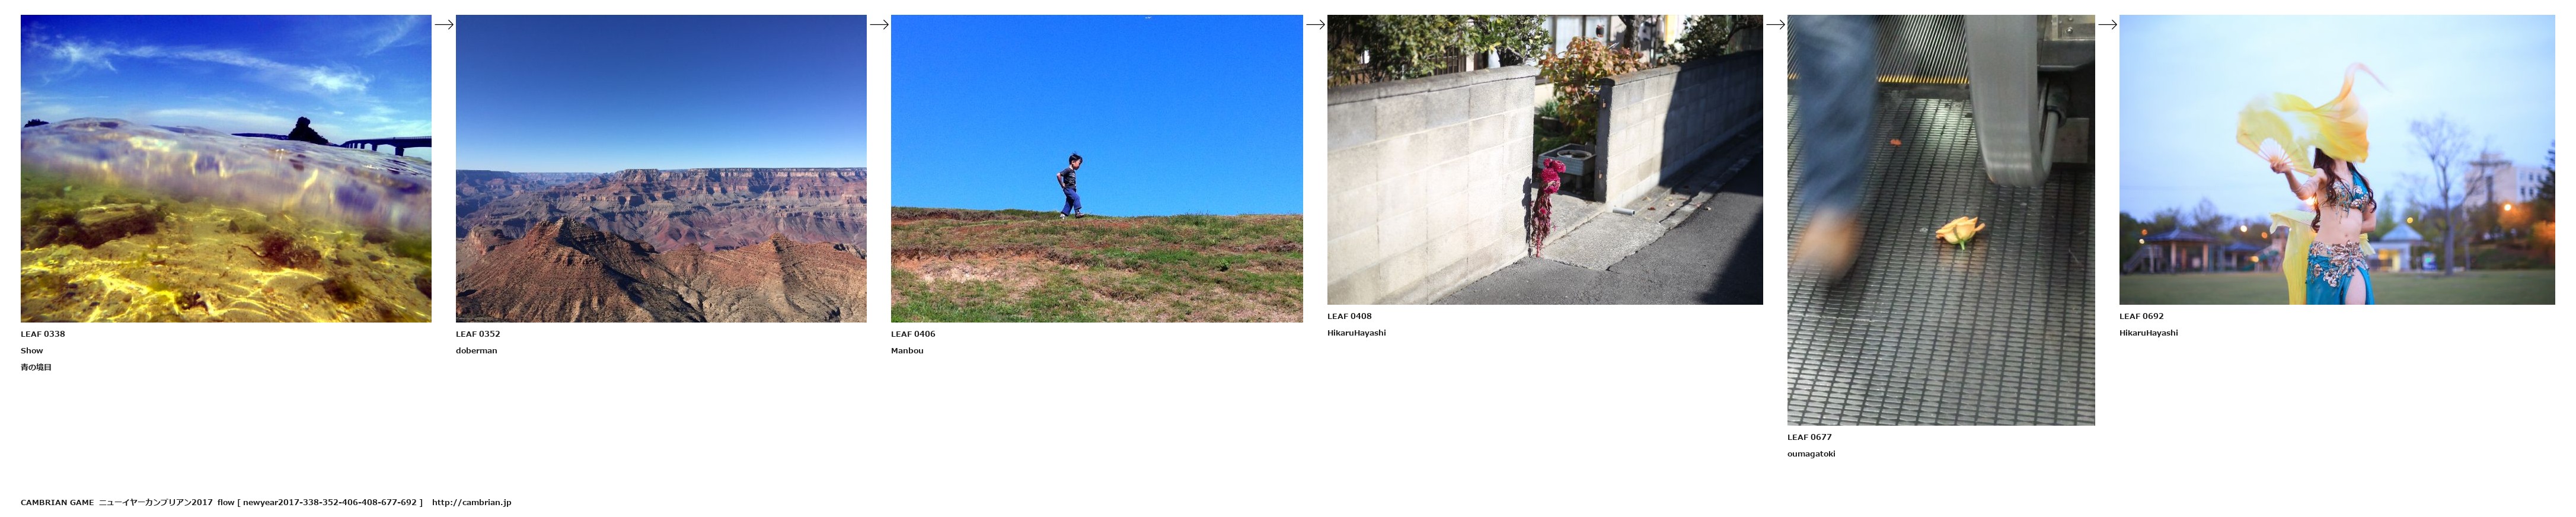Click author name Show
The image size is (2576, 517).
click(x=32, y=351)
